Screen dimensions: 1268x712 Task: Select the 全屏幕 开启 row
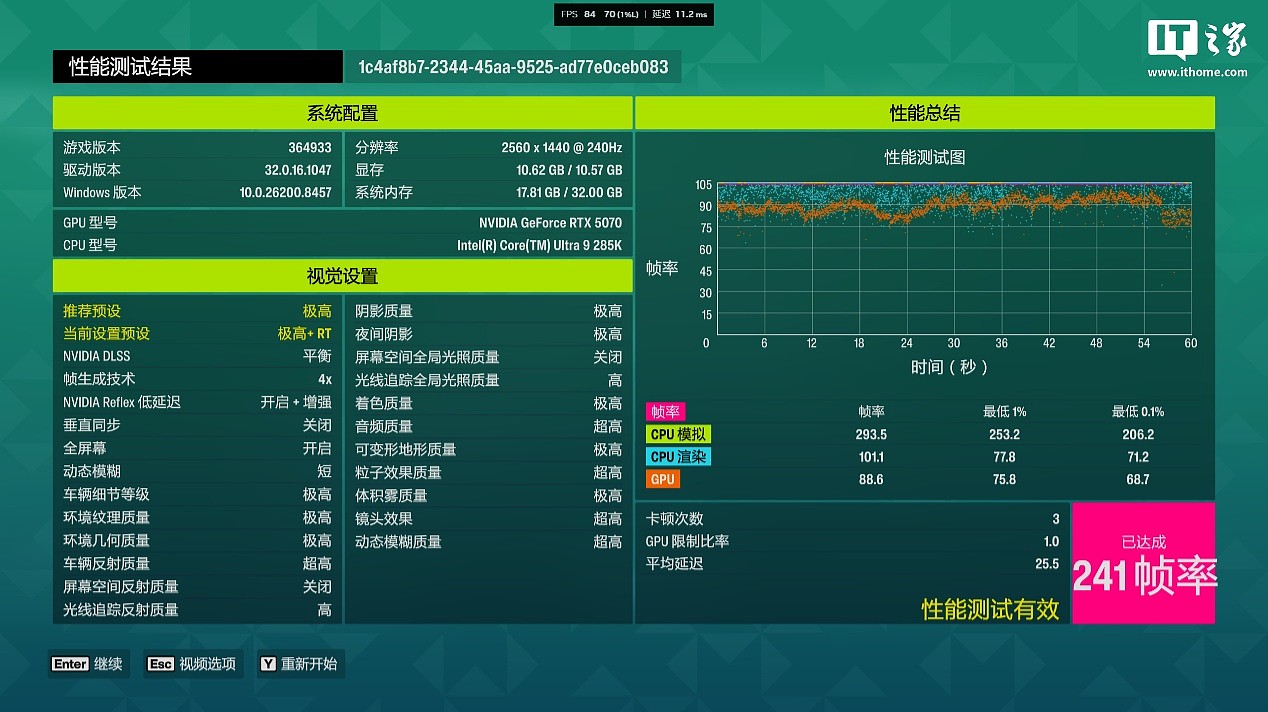[197, 449]
